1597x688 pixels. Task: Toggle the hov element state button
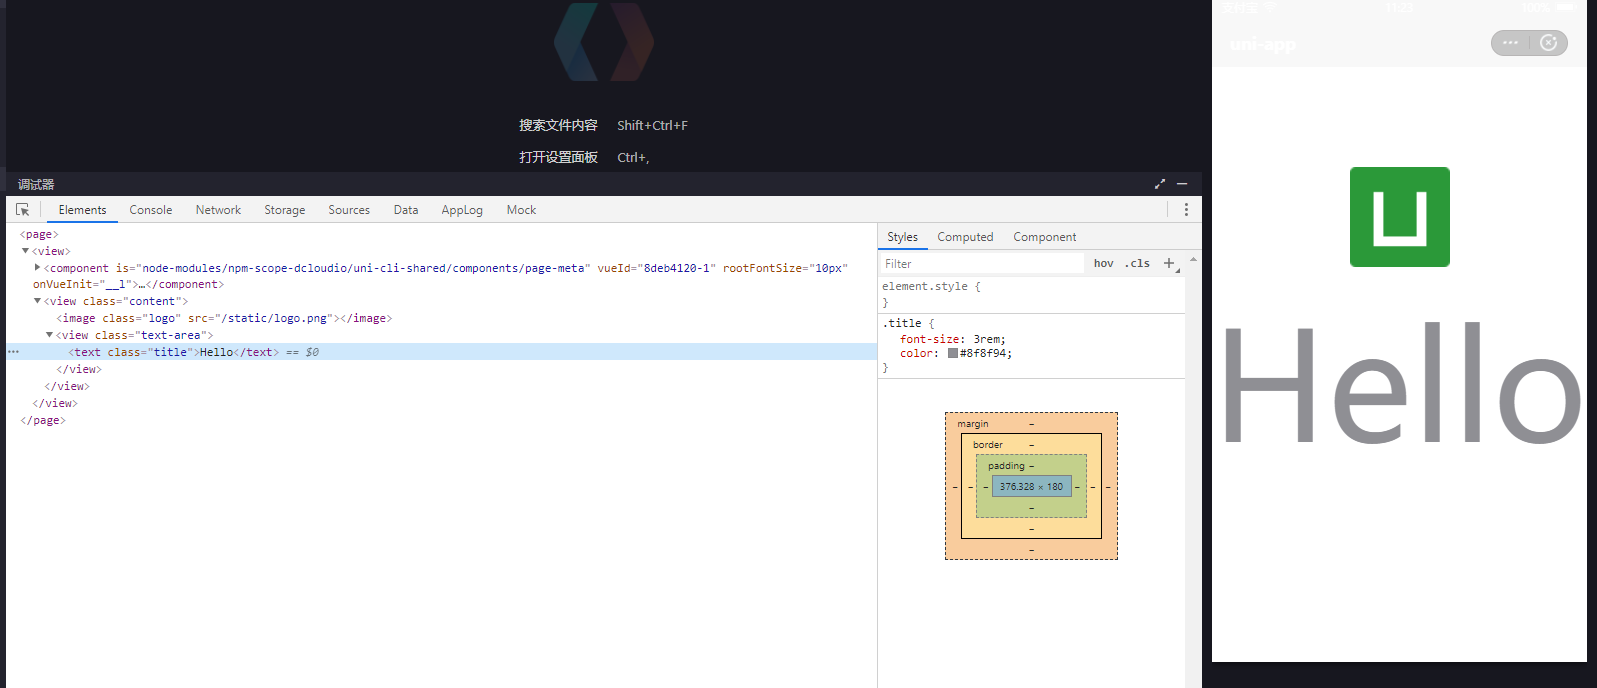(1103, 263)
